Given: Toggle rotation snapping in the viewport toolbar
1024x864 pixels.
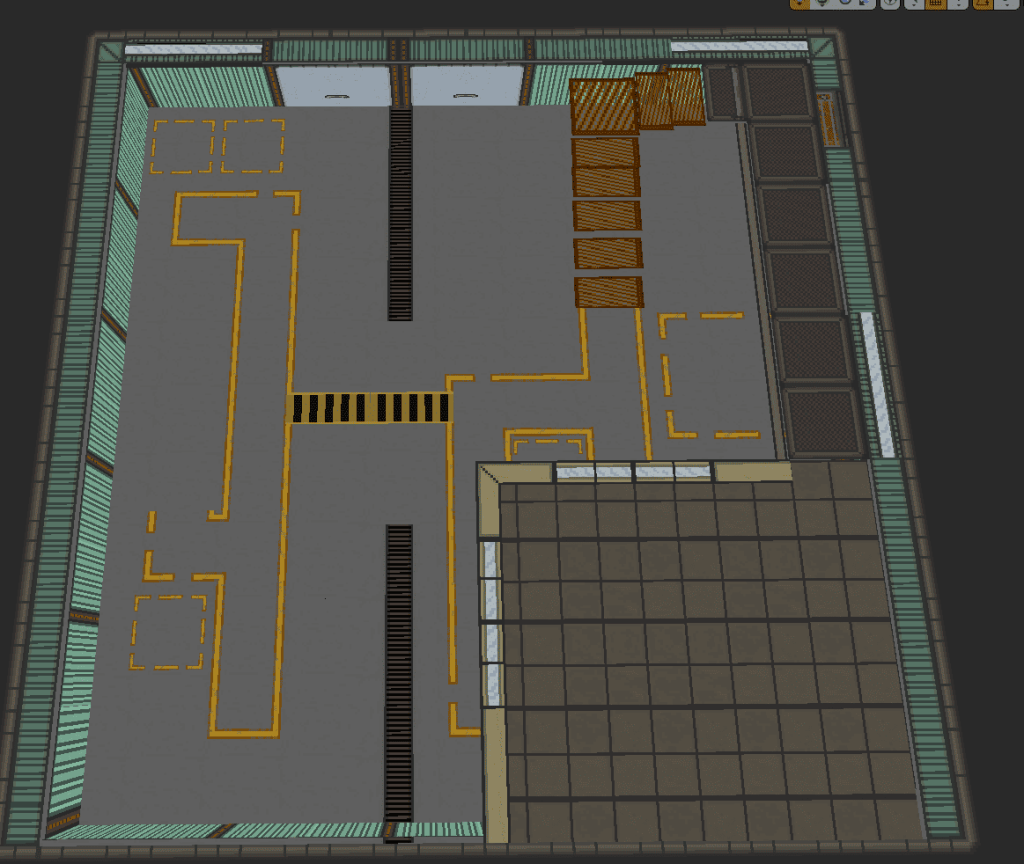Looking at the screenshot, I should 983,3.
